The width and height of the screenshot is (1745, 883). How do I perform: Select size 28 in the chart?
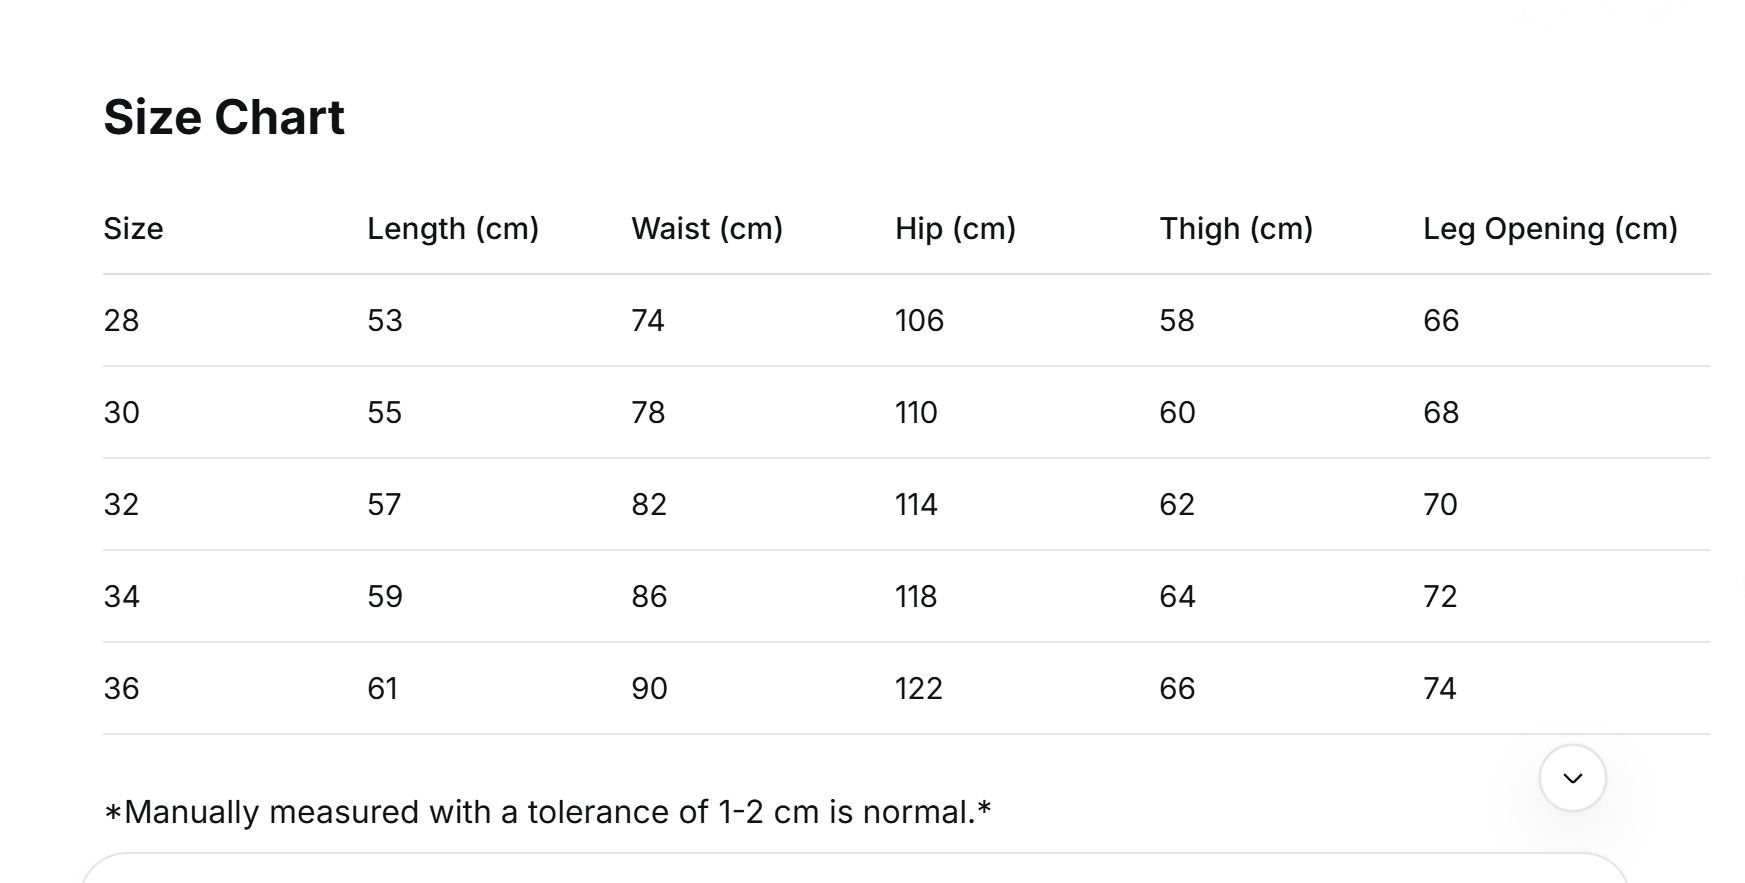[121, 320]
